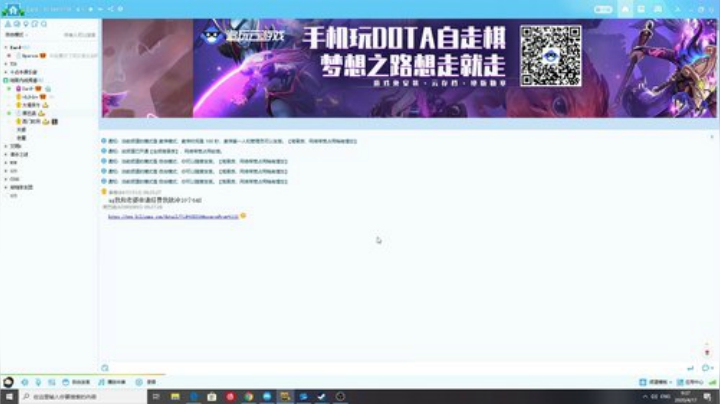Expand the CSGO channel arrow
720x404 pixels.
pyautogui.click(x=6, y=179)
